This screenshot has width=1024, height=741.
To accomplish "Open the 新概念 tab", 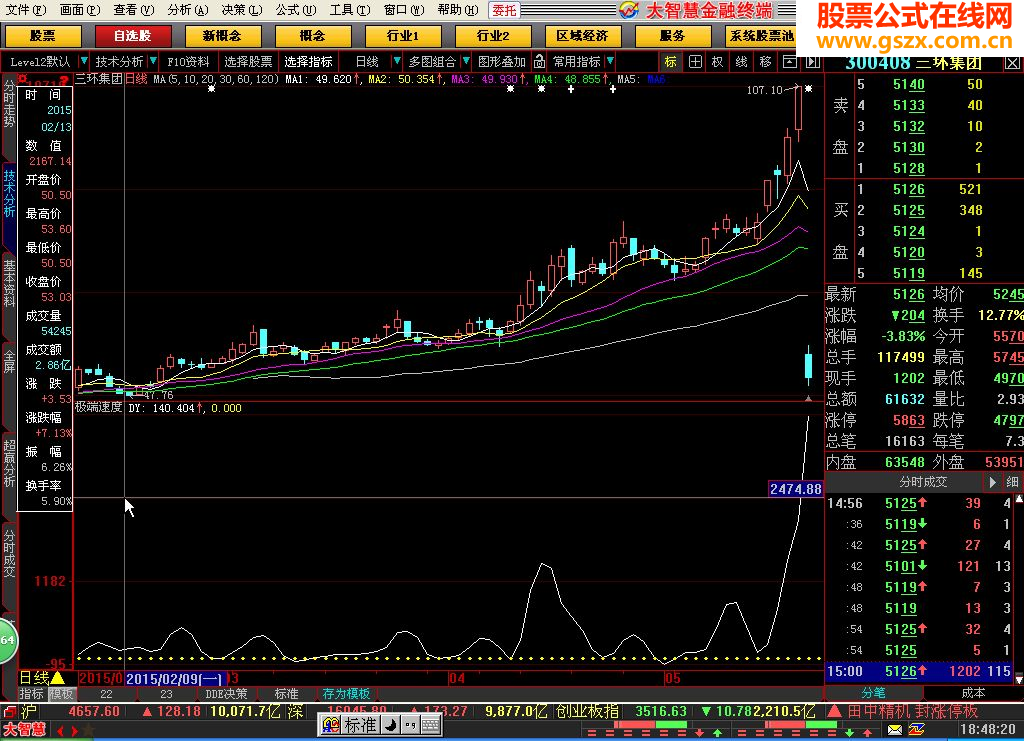I will 223,35.
